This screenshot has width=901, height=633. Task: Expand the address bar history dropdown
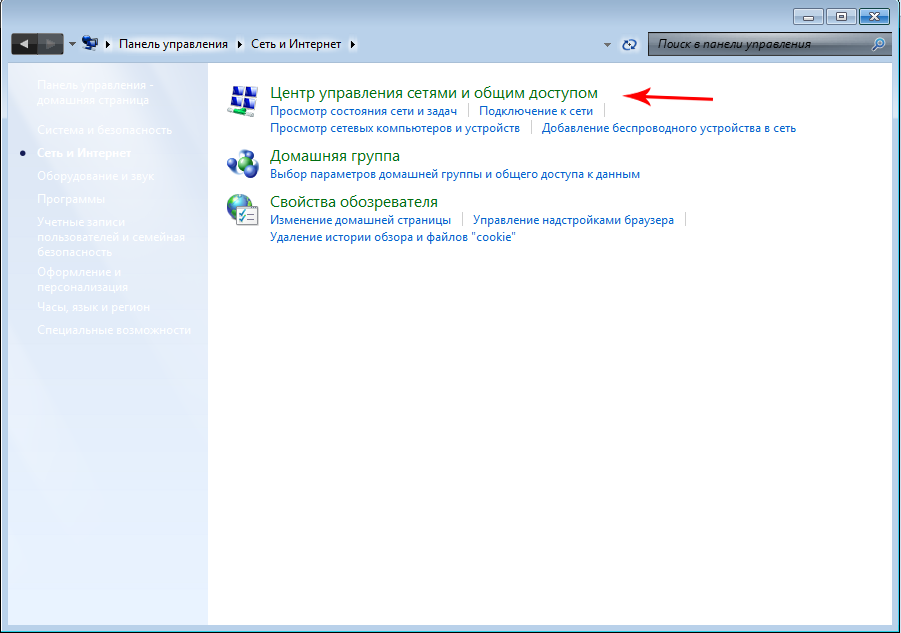pos(607,45)
